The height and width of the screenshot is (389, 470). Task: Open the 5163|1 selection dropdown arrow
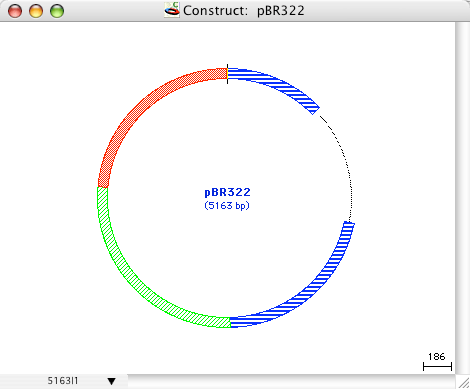coord(112,381)
